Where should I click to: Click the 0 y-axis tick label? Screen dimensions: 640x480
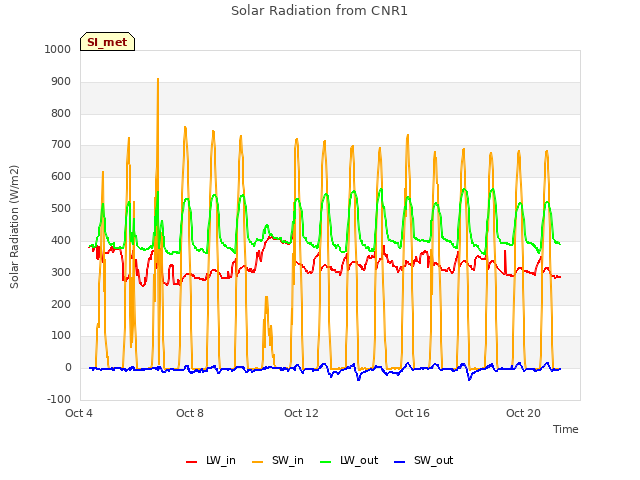pyautogui.click(x=68, y=368)
